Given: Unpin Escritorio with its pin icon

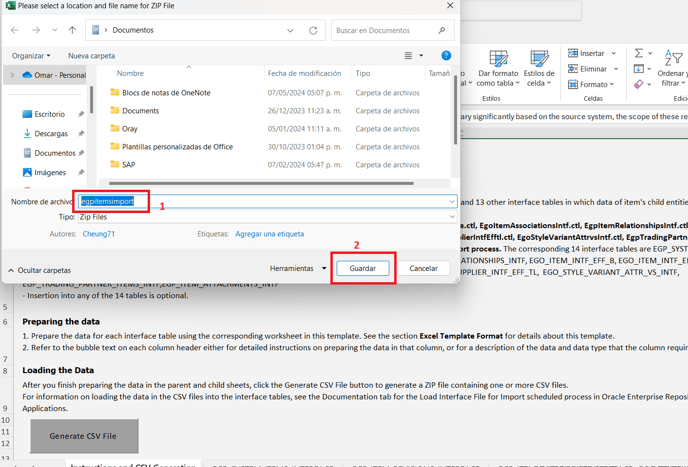Looking at the screenshot, I should pyautogui.click(x=81, y=114).
